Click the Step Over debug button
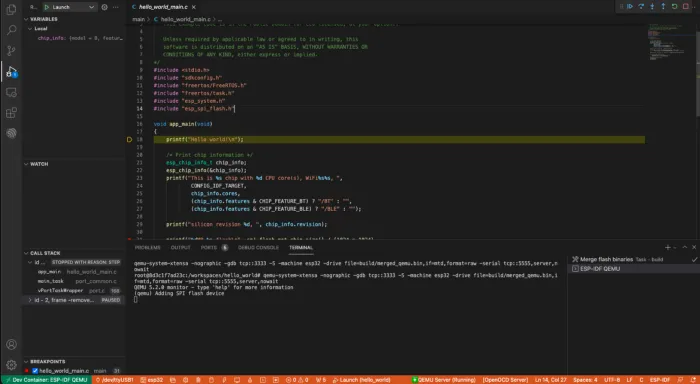The image size is (700, 384). point(641,6)
